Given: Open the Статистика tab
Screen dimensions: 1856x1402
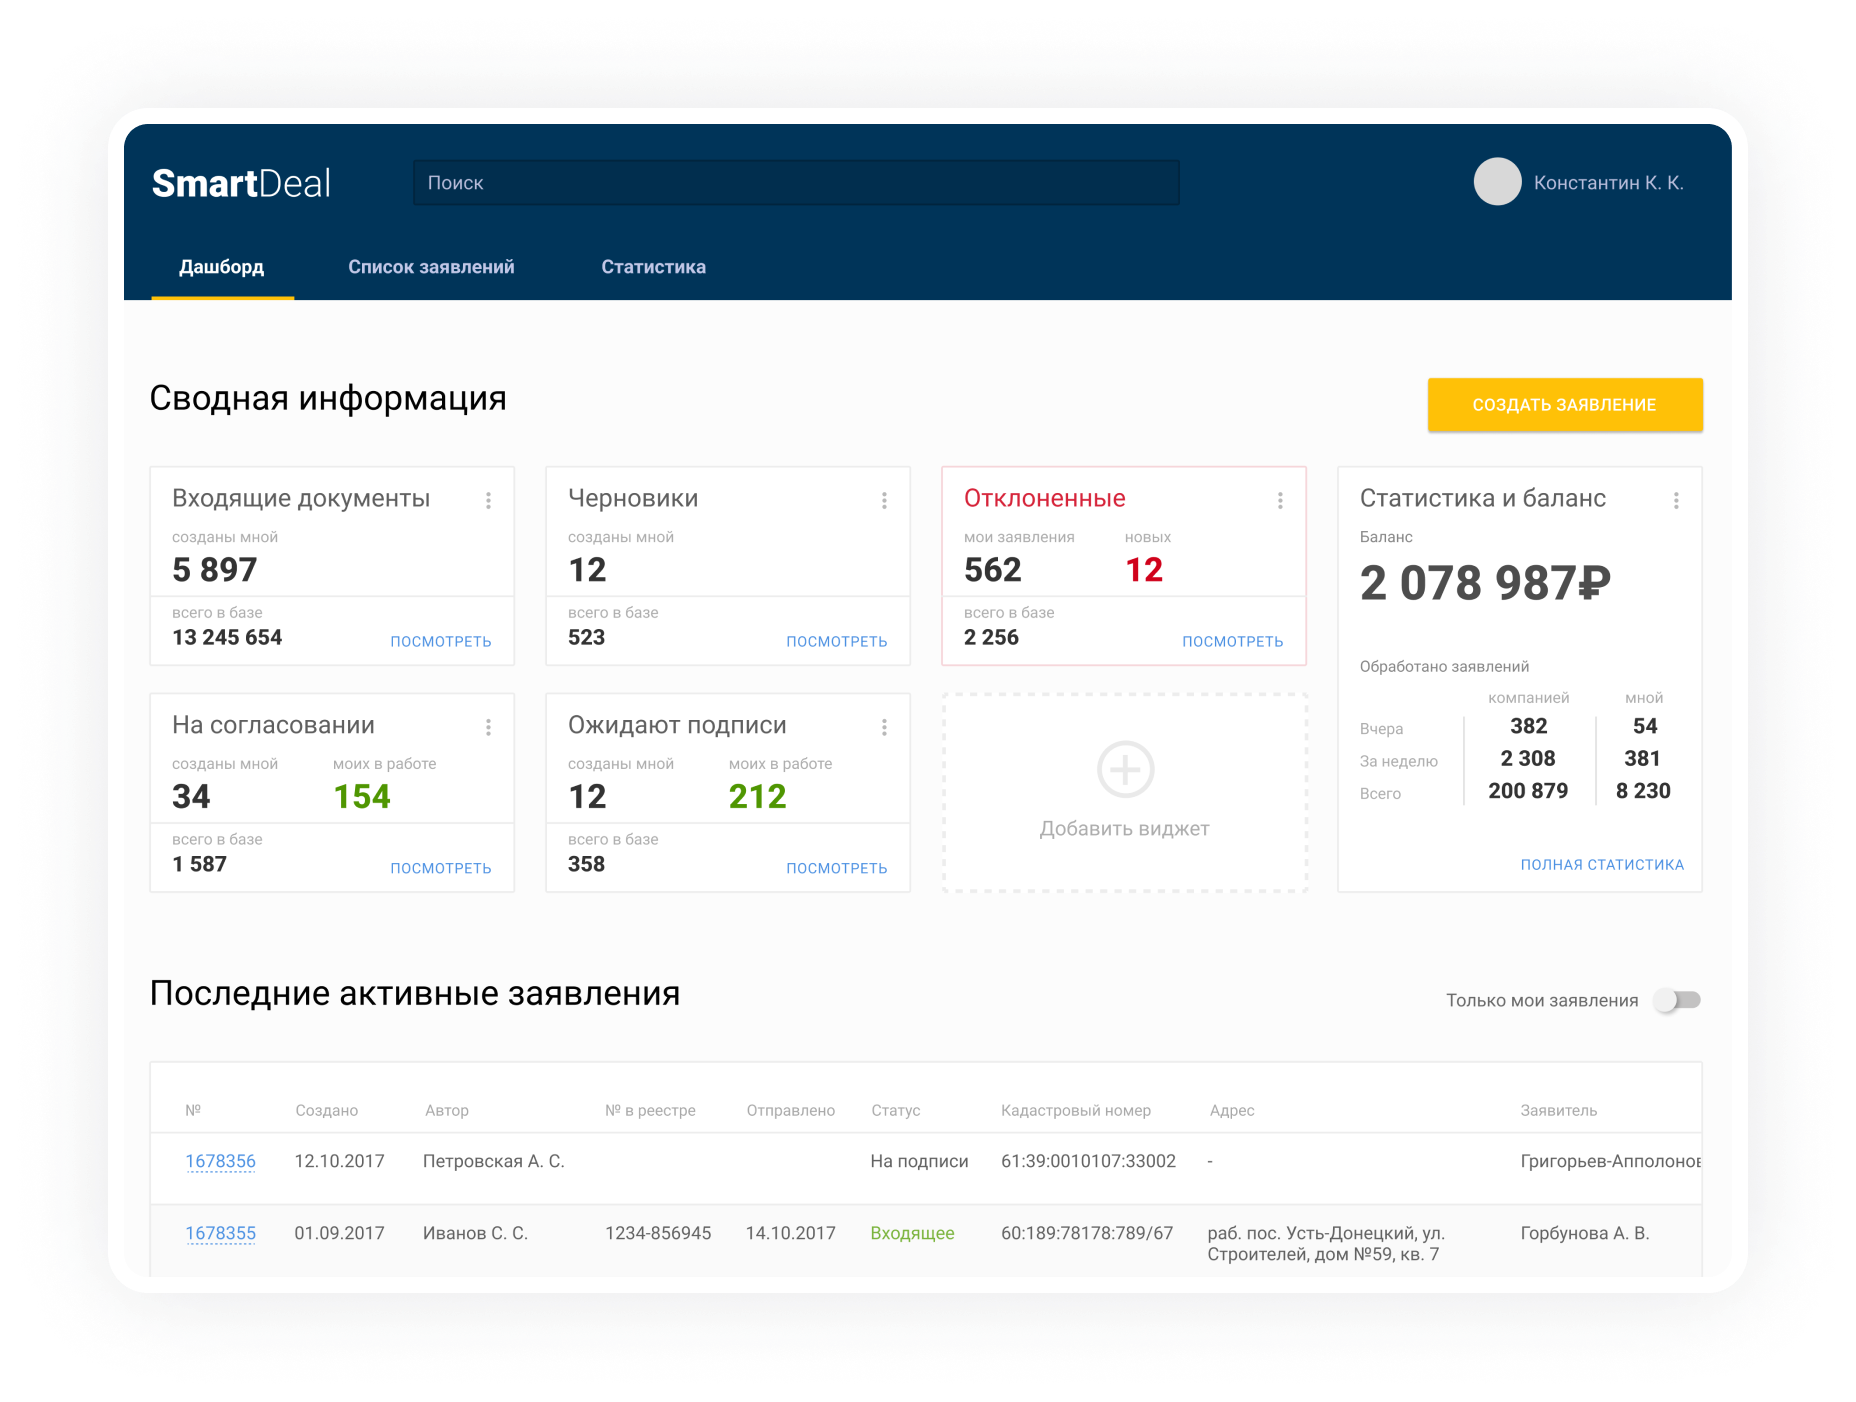Looking at the screenshot, I should tap(653, 267).
